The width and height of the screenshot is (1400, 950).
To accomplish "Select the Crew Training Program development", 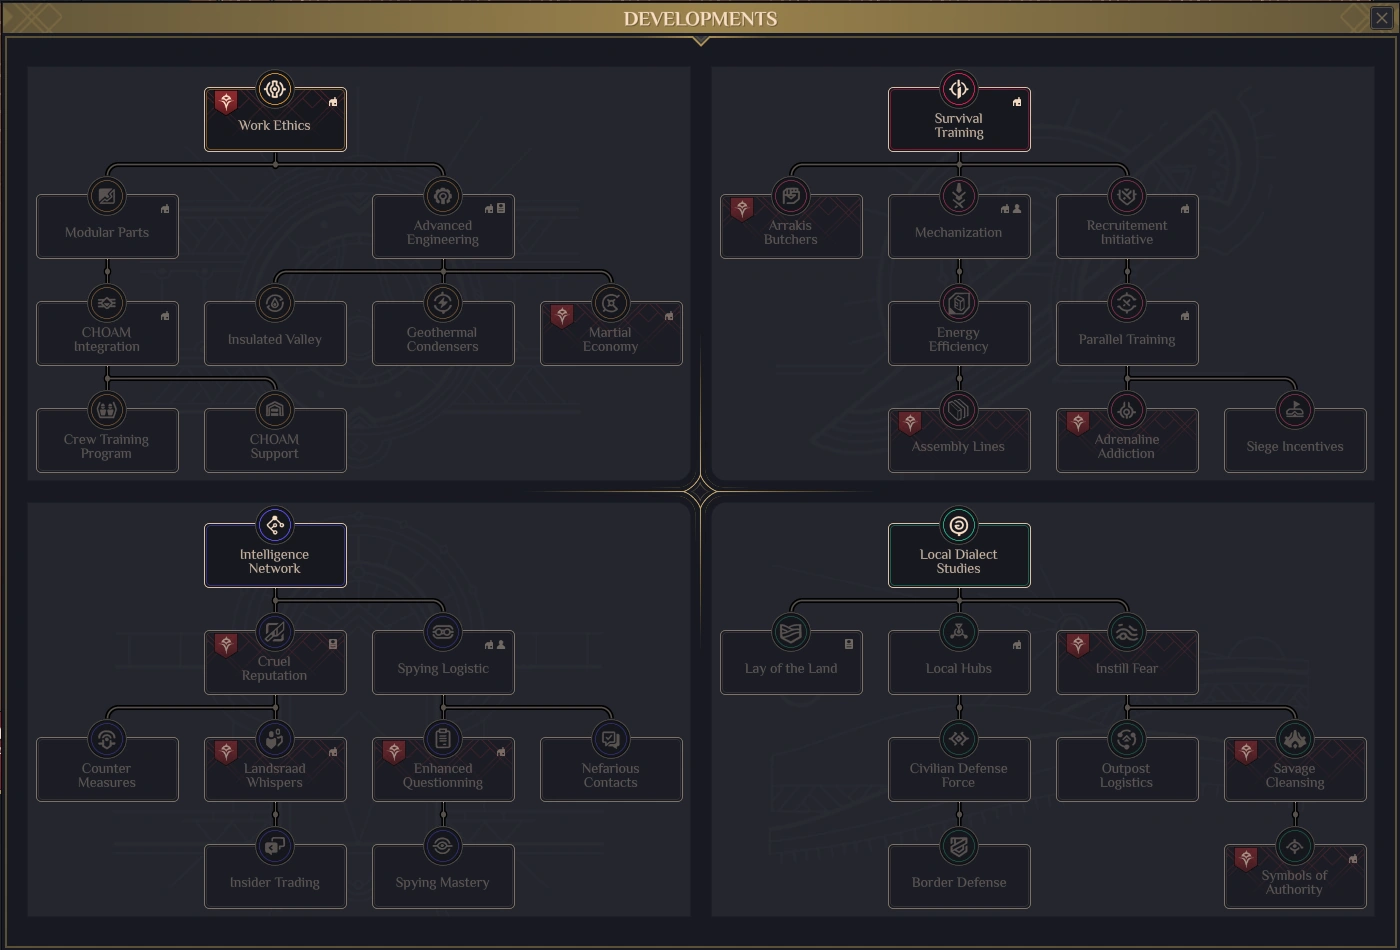I will tap(107, 440).
